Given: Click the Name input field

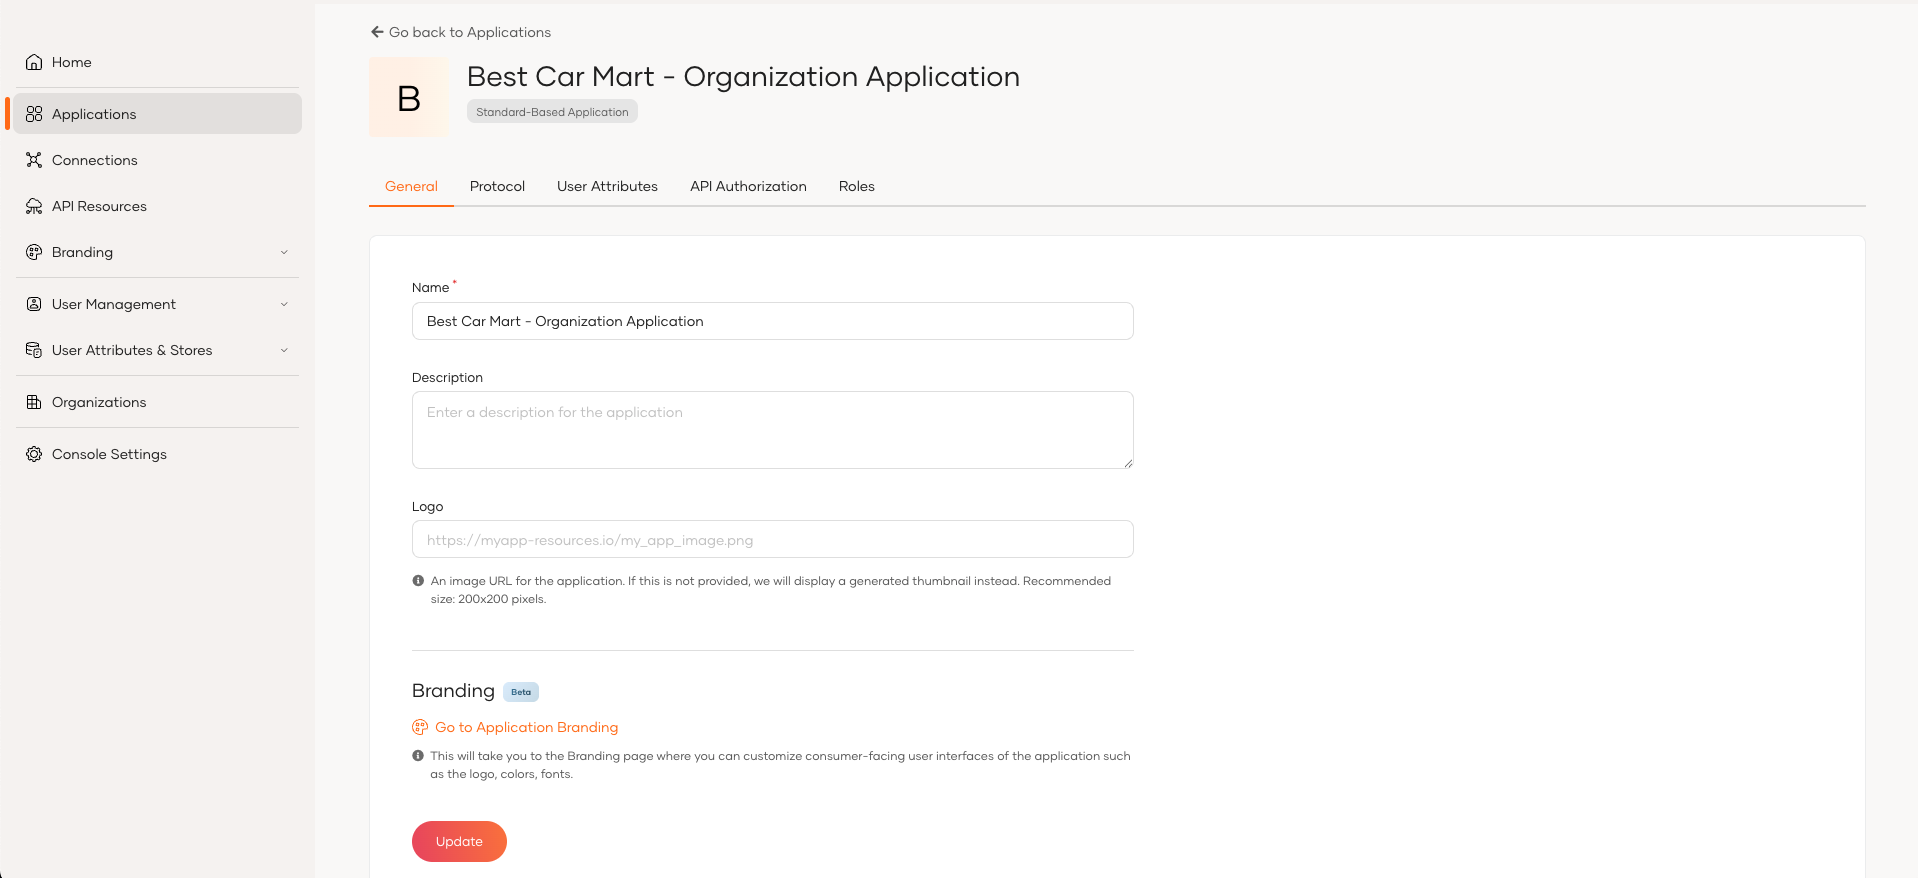Looking at the screenshot, I should (x=772, y=321).
